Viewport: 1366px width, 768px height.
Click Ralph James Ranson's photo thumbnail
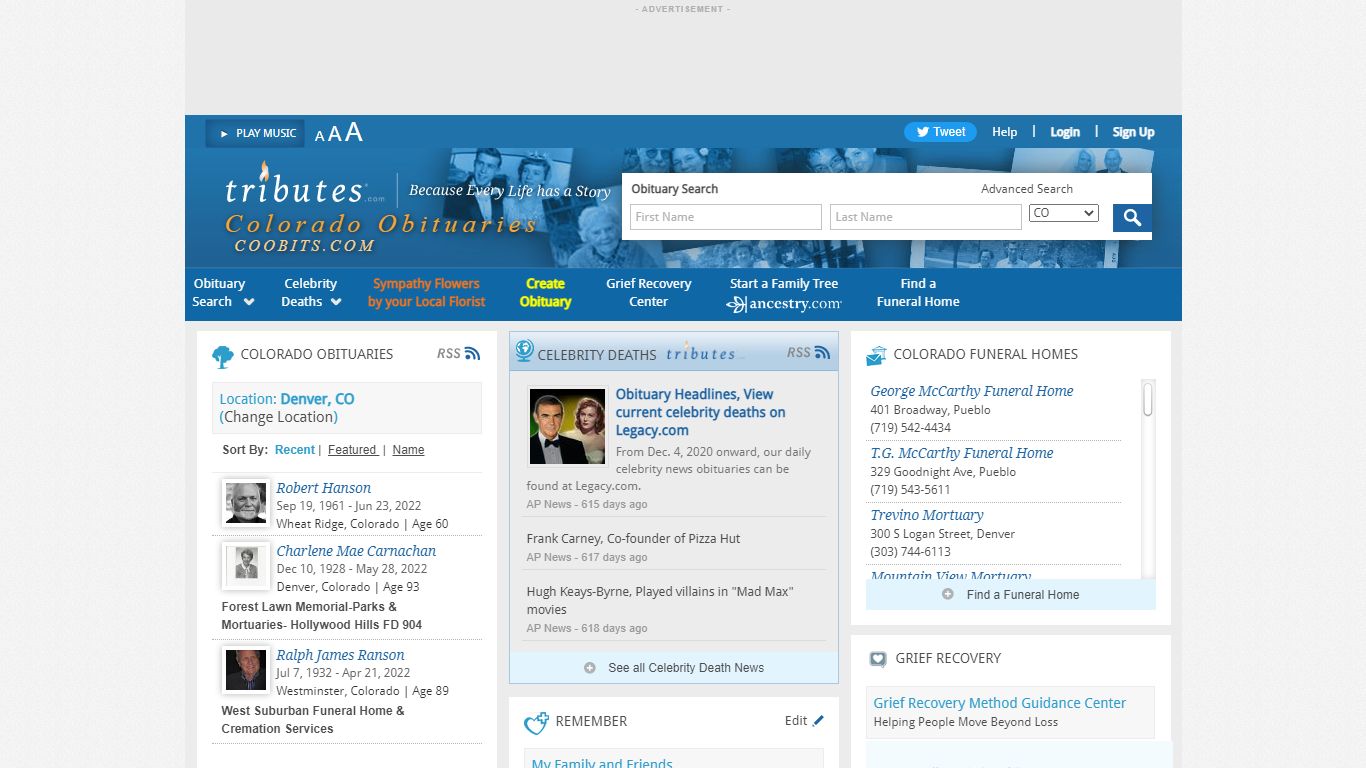click(246, 670)
